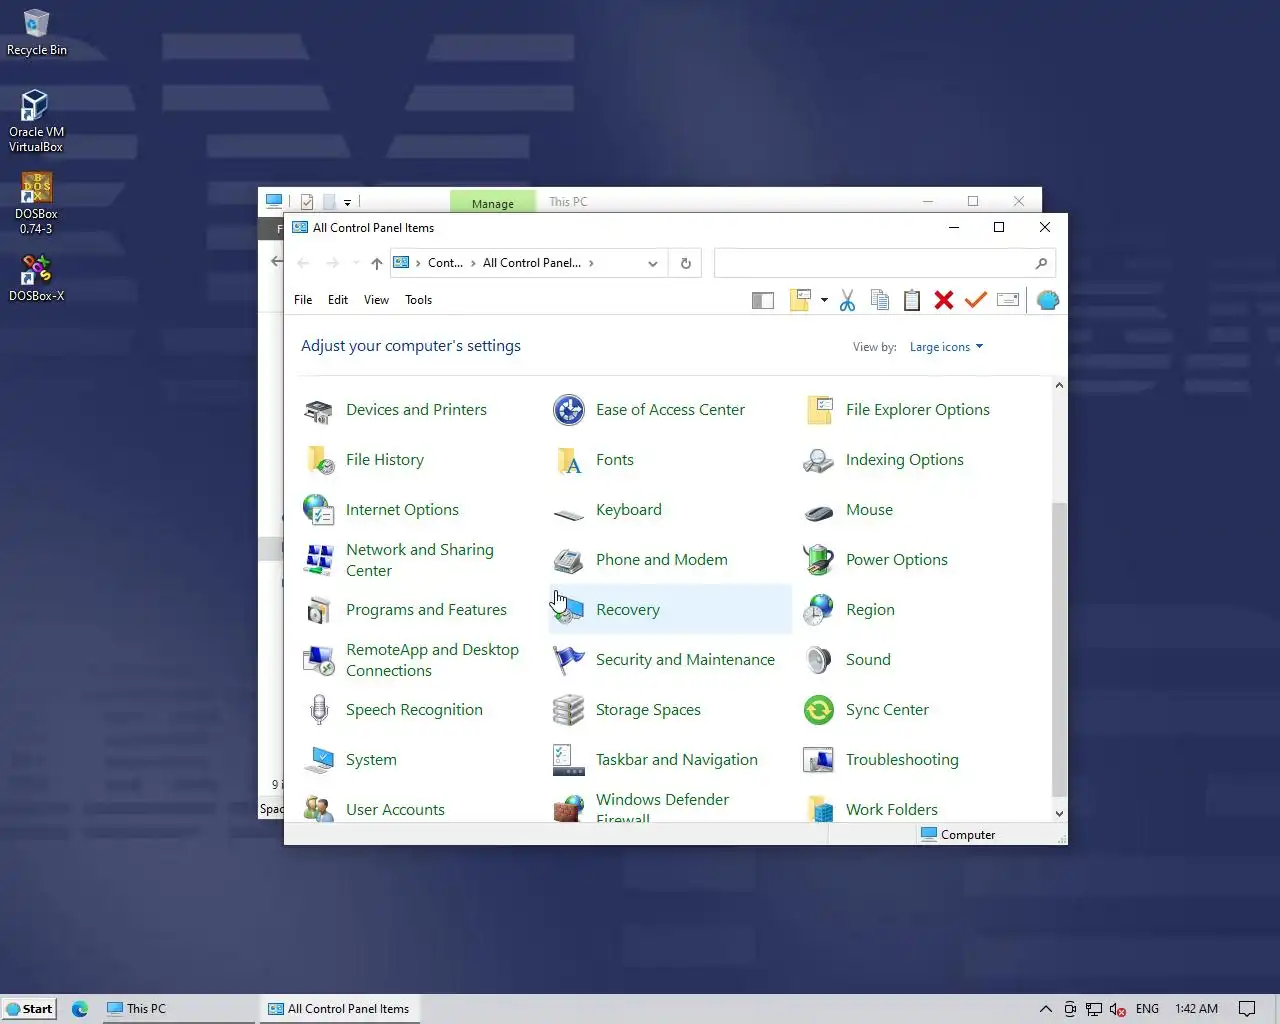Image resolution: width=1280 pixels, height=1024 pixels.
Task: Open Ease of Access Center
Action: [x=649, y=410]
